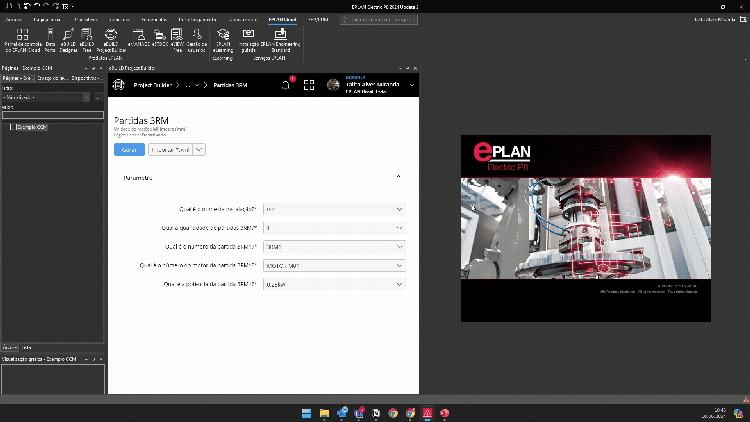
Task: Click the notification bell in Project Builder
Action: click(x=286, y=85)
